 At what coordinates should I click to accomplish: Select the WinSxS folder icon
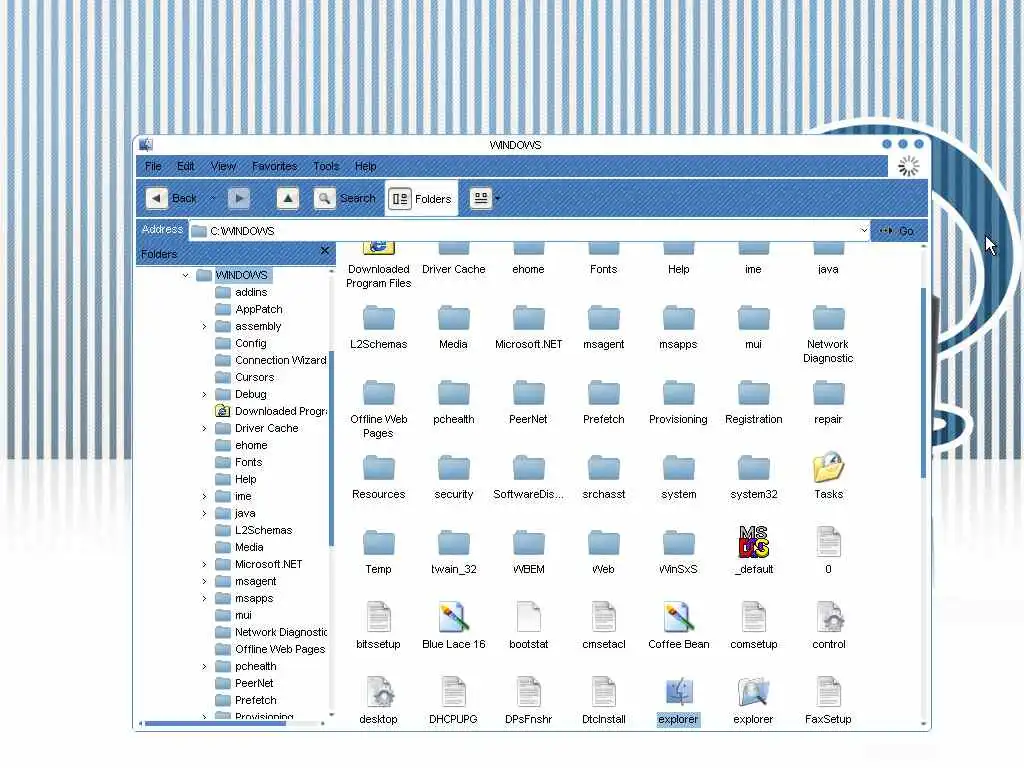tap(678, 551)
